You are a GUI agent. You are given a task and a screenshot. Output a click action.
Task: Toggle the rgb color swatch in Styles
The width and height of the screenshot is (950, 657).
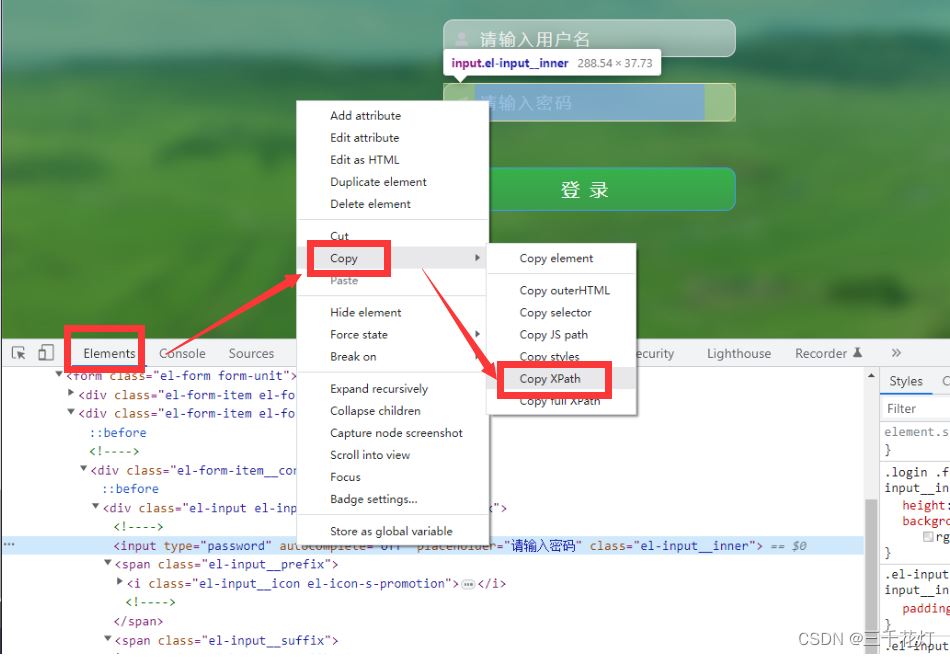point(928,537)
